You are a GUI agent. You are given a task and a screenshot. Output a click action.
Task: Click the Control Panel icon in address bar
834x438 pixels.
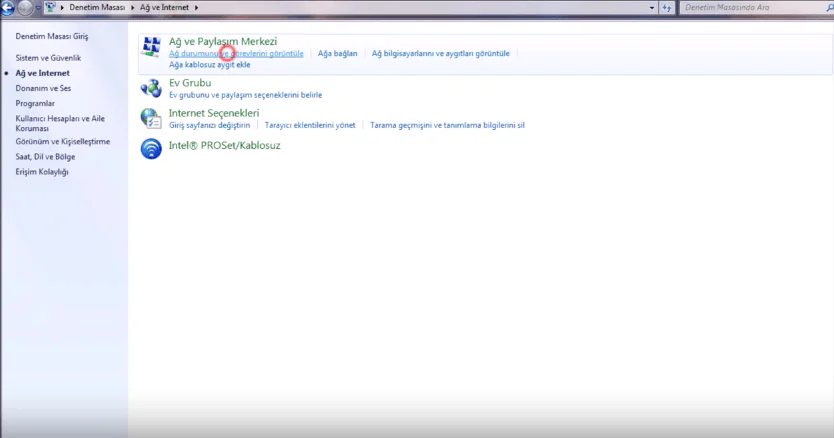pyautogui.click(x=50, y=8)
